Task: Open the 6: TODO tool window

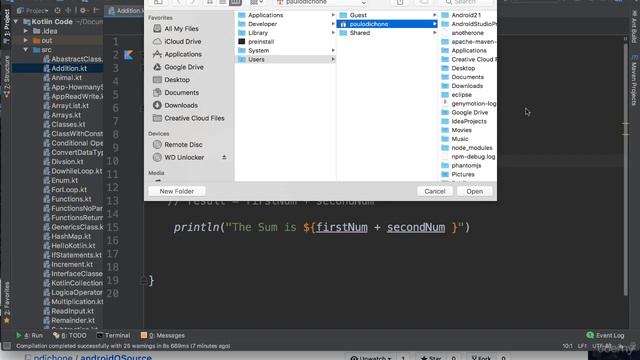Action: (x=69, y=336)
